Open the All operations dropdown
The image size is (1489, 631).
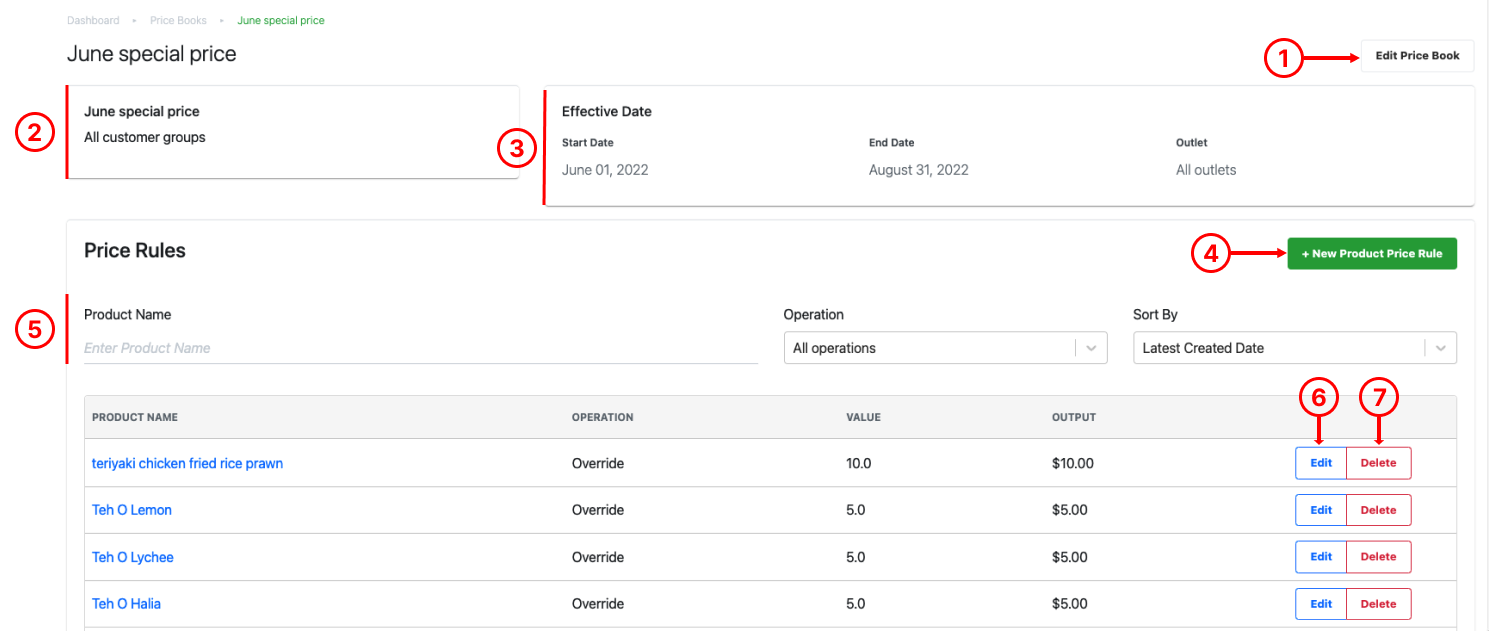(x=946, y=348)
